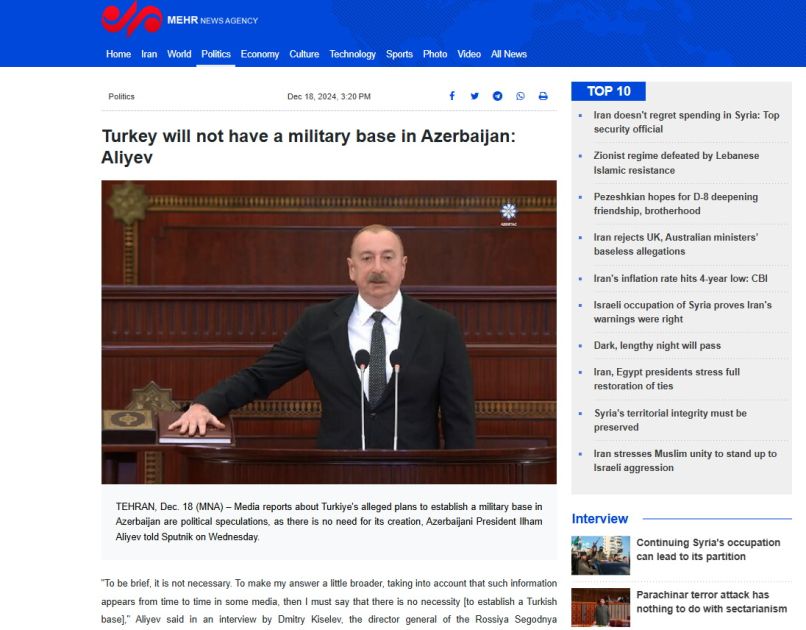Print the Aliyev article

click(542, 95)
